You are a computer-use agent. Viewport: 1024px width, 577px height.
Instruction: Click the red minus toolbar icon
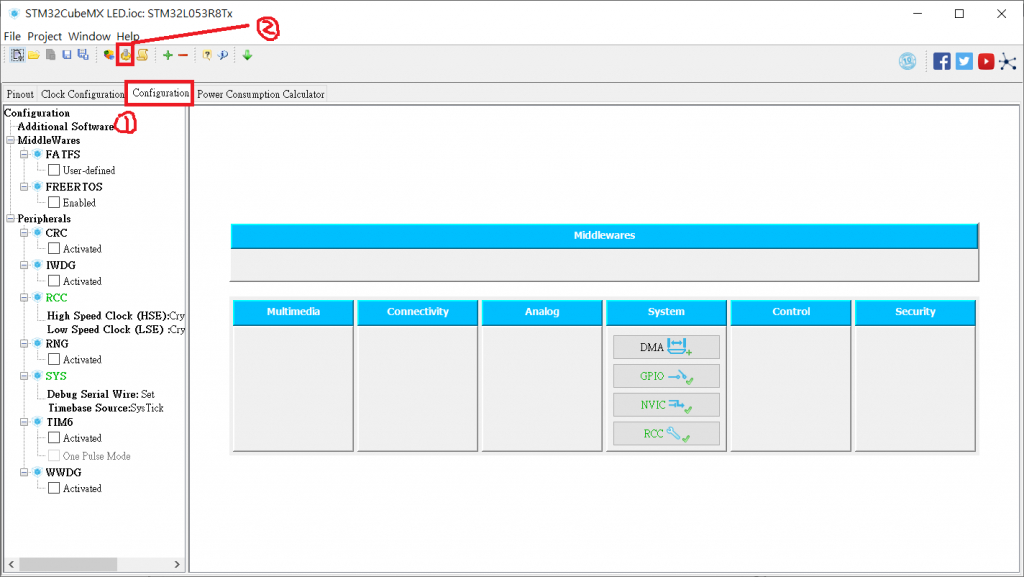[183, 55]
